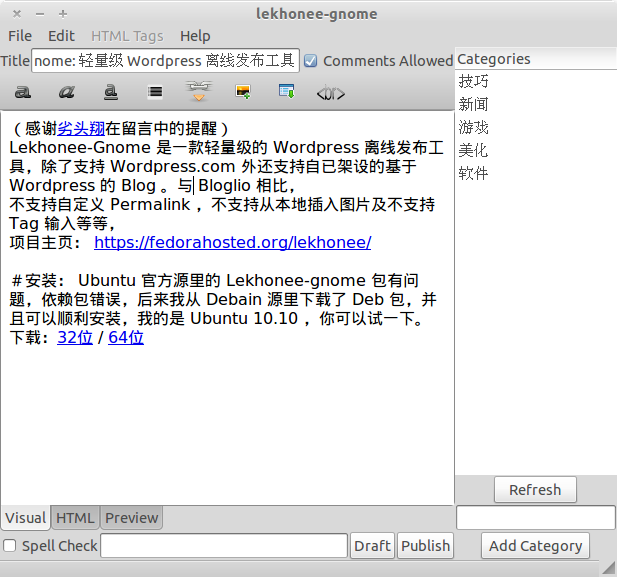
Task: Minimize the lekhonee-gnome window
Action: coord(40,14)
